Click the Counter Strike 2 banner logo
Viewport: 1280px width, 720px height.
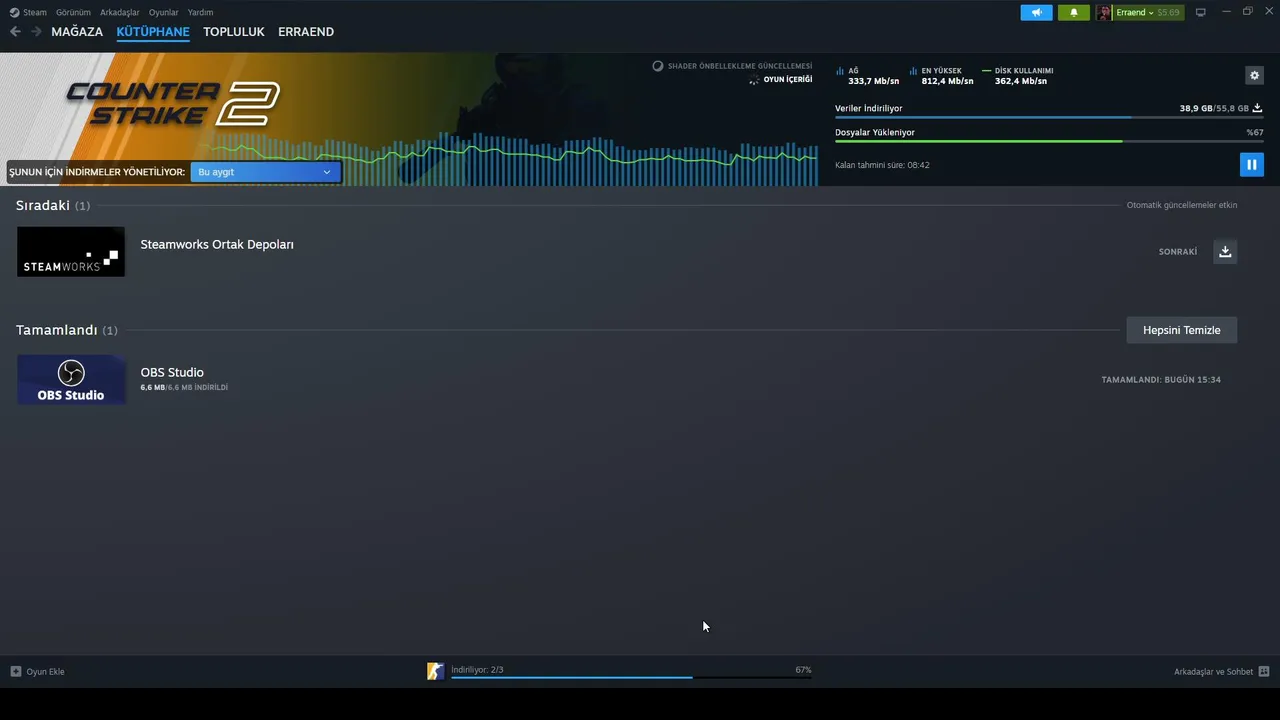(172, 103)
